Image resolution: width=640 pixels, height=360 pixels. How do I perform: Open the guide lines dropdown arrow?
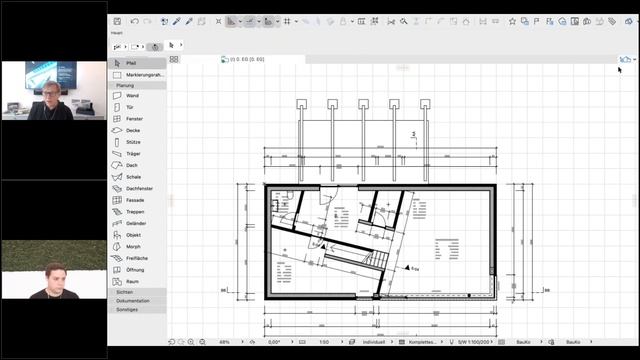240,22
